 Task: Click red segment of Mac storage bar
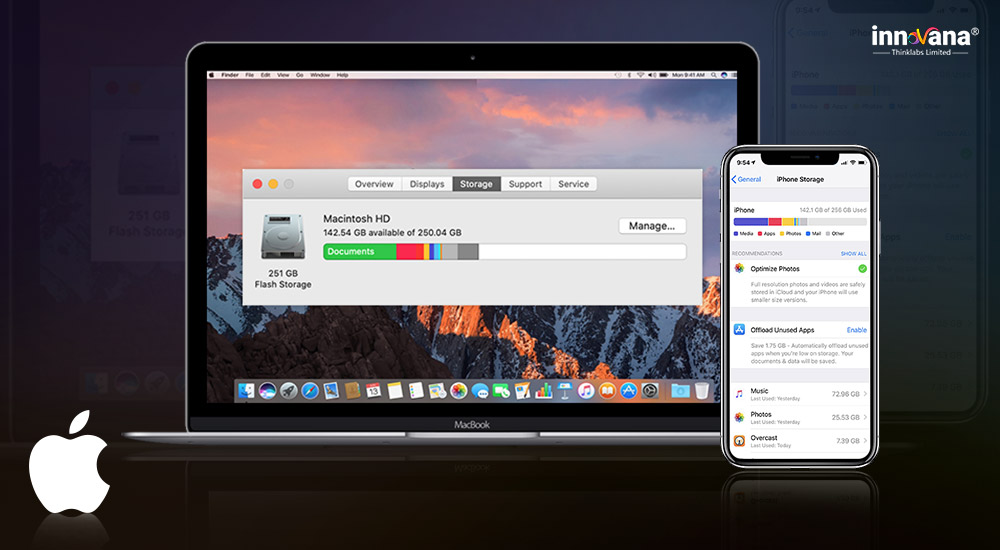[409, 251]
